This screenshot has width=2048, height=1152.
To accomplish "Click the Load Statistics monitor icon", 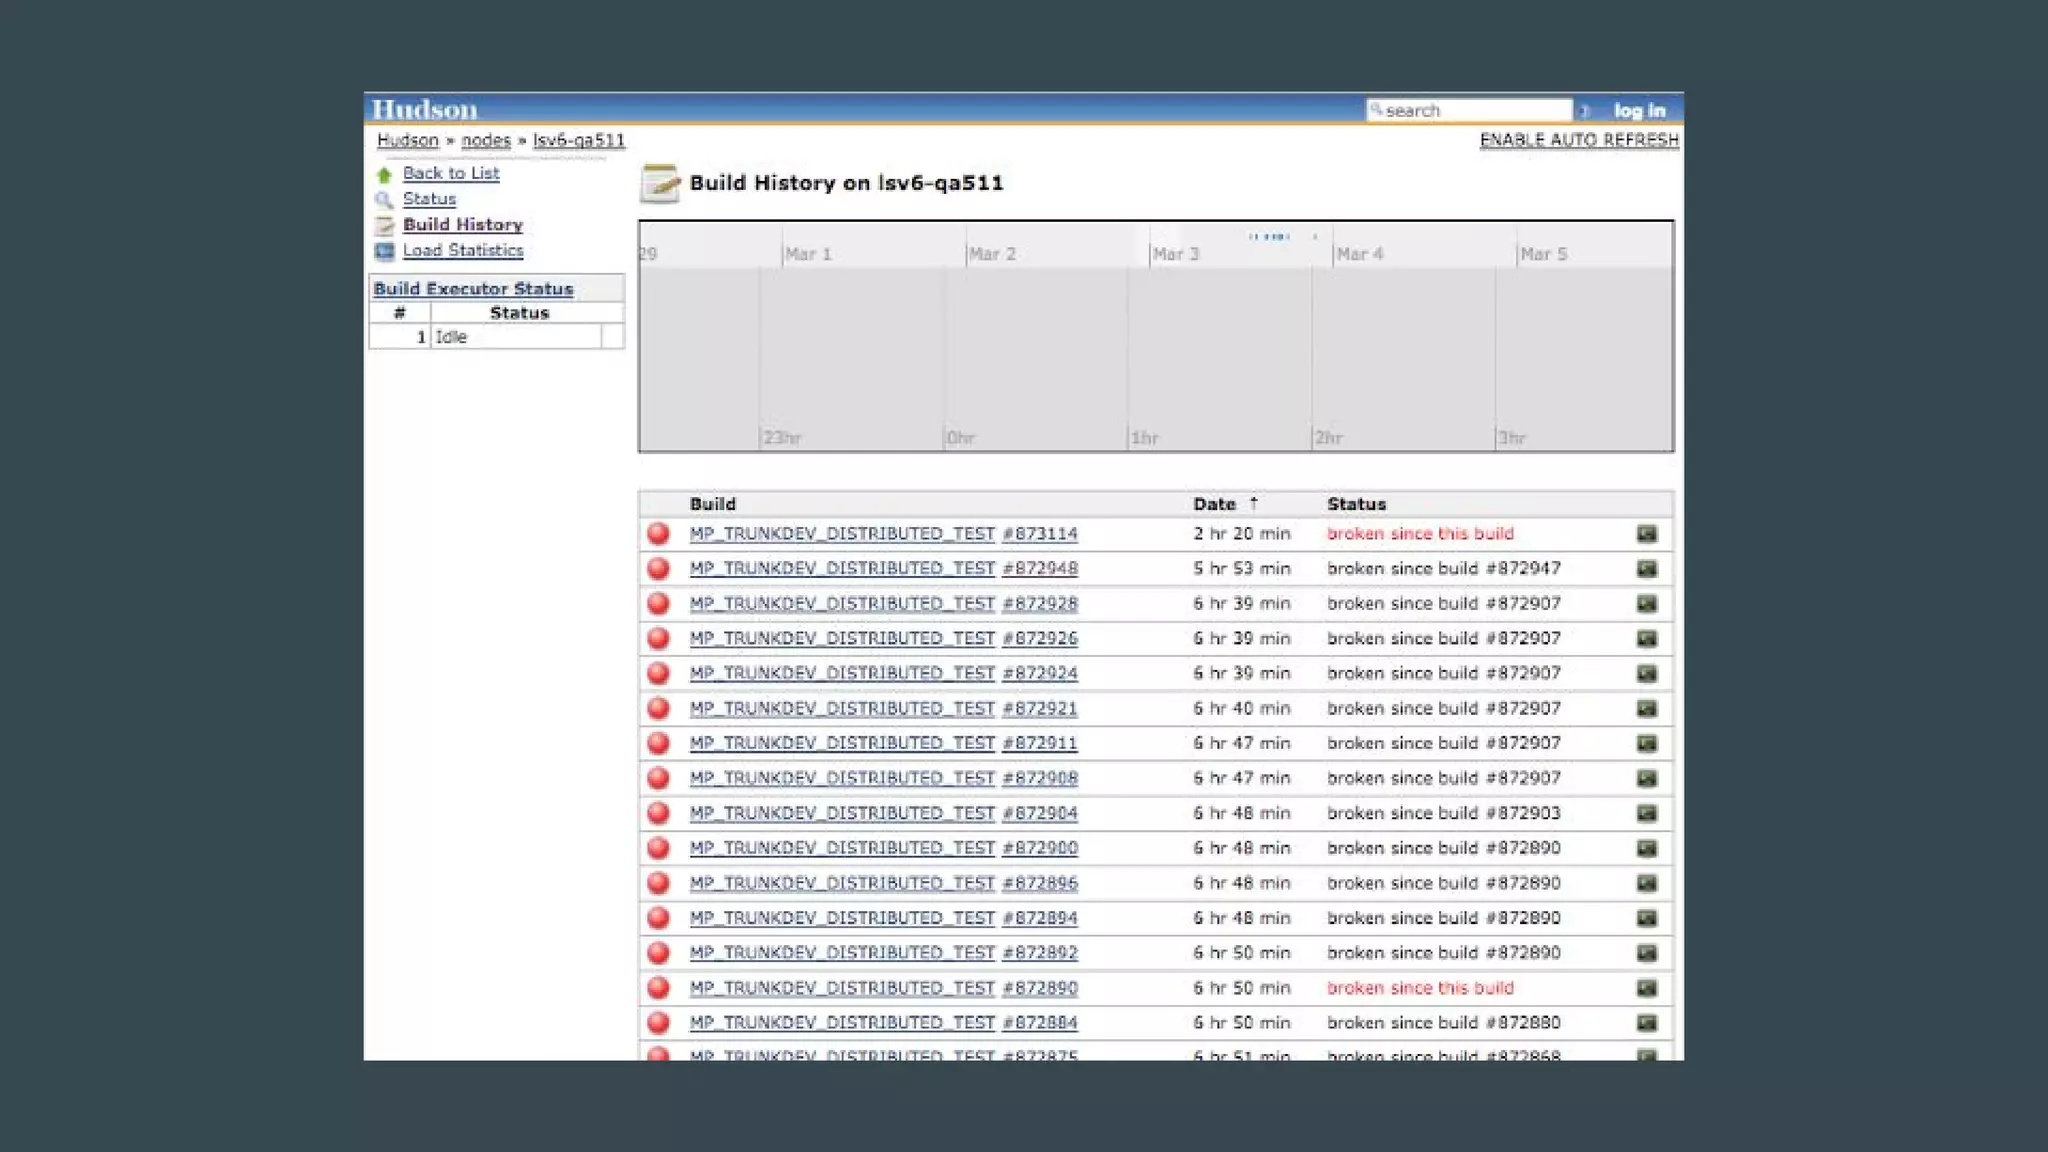I will (x=384, y=251).
